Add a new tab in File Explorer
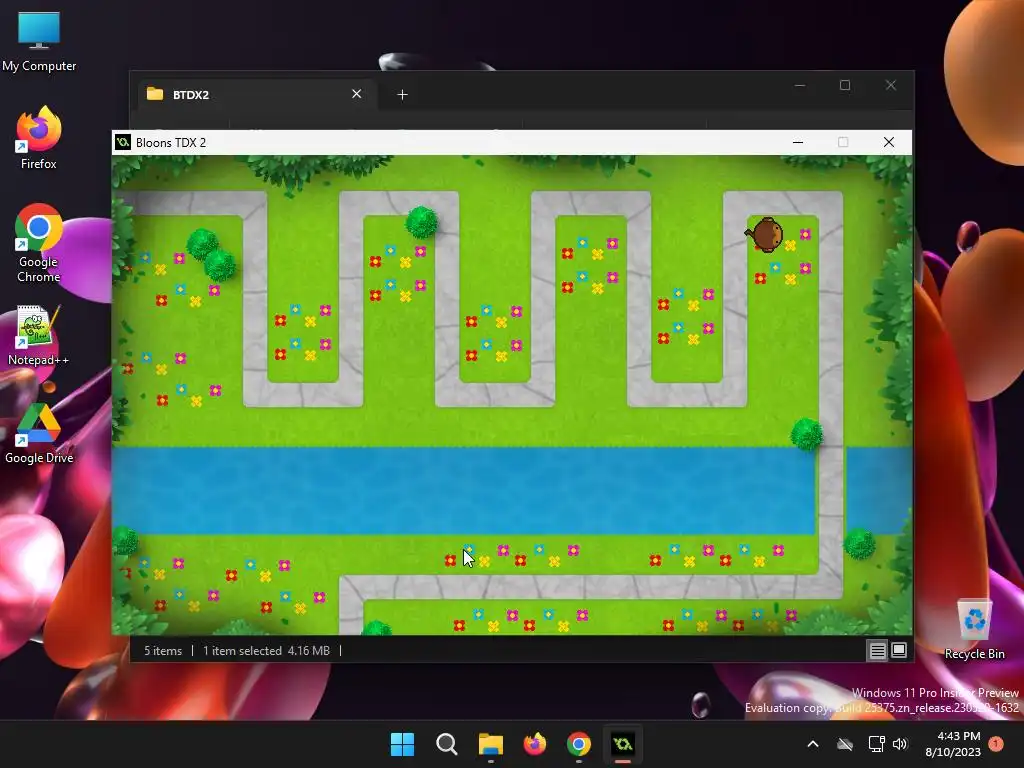The width and height of the screenshot is (1024, 768). coord(402,95)
